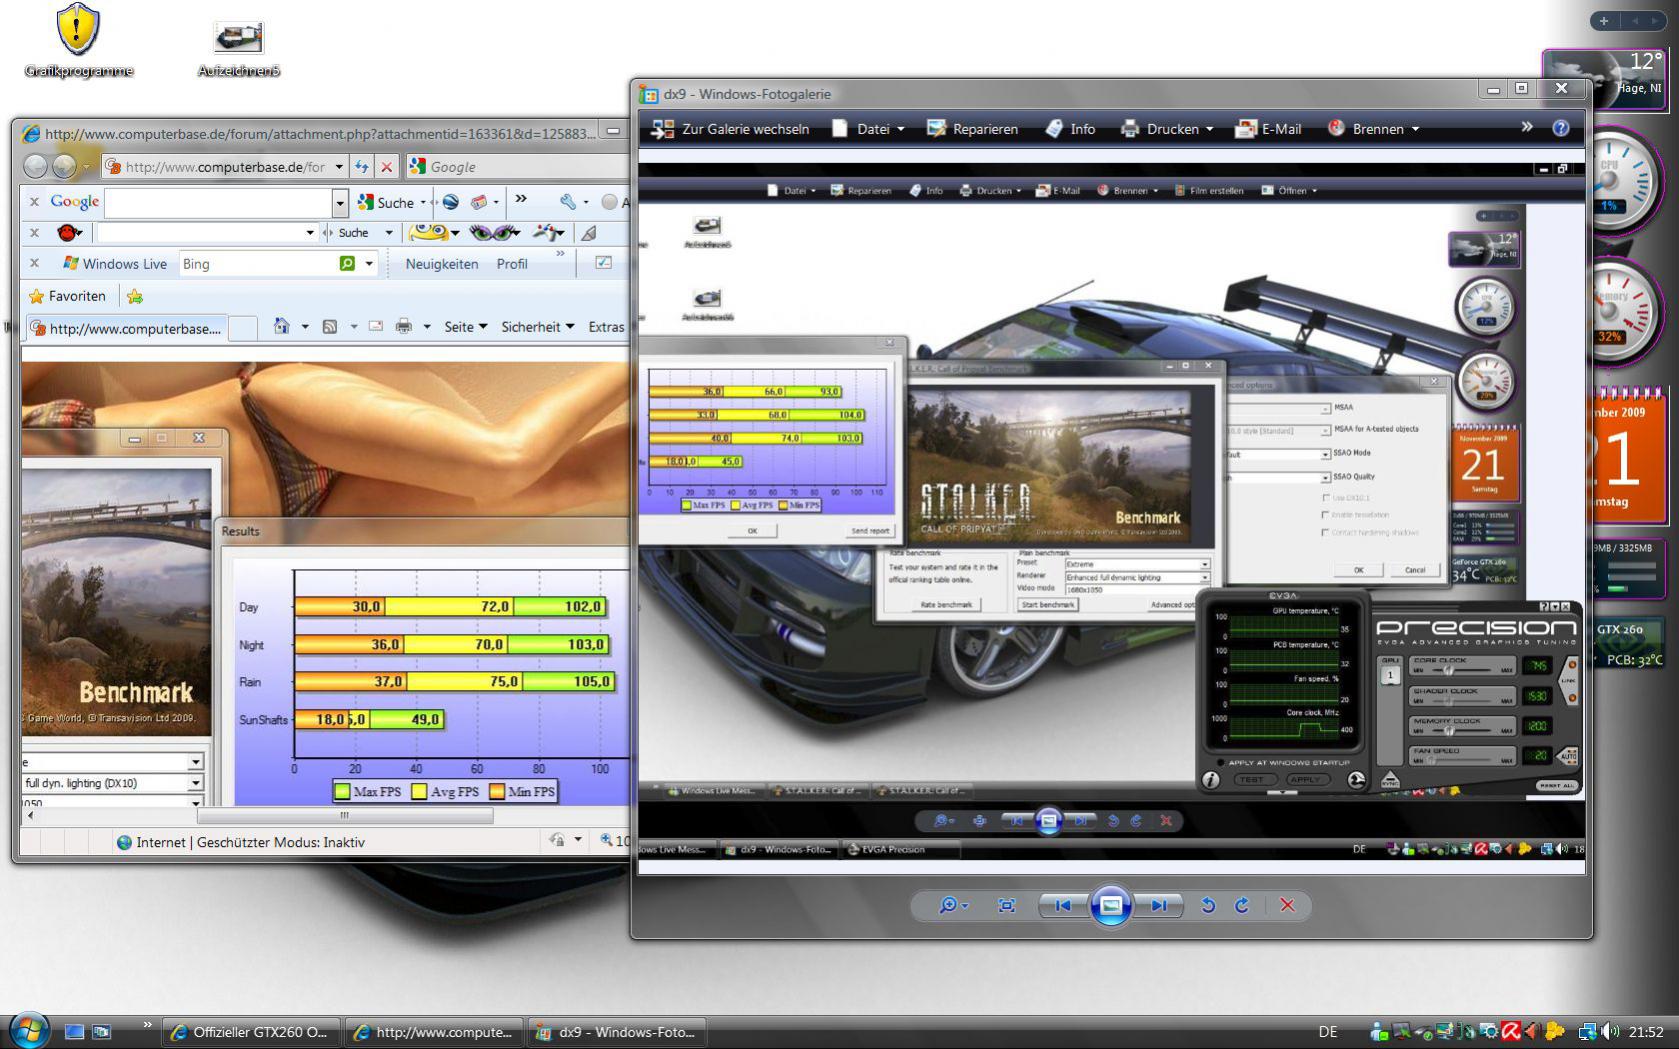Viewport: 1679px width, 1049px height.
Task: Open the Extras menu in IE
Action: click(x=607, y=326)
